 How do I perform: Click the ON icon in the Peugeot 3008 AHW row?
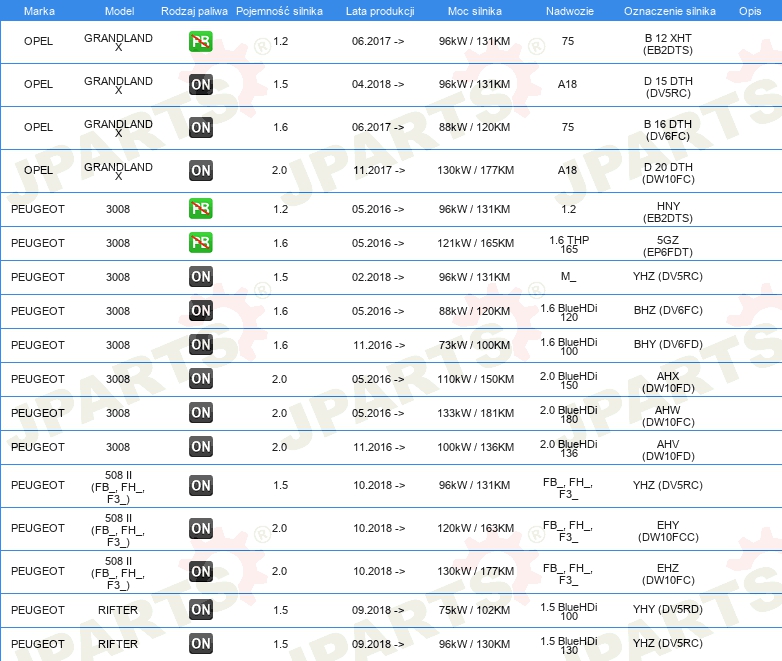201,413
